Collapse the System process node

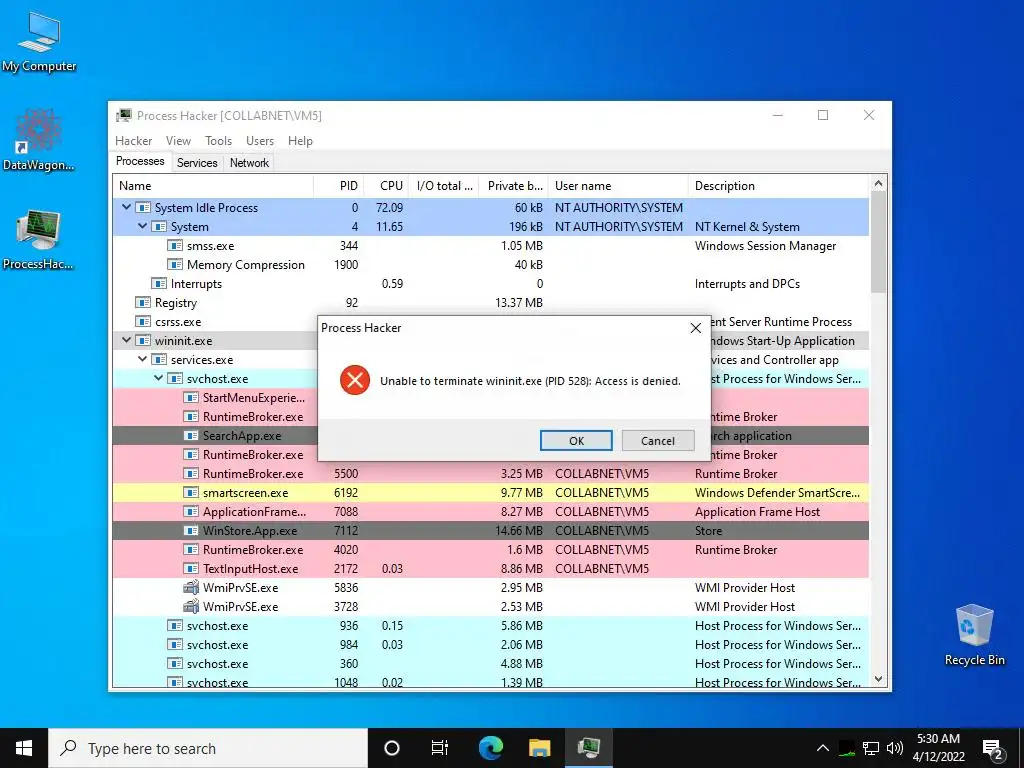(x=142, y=226)
